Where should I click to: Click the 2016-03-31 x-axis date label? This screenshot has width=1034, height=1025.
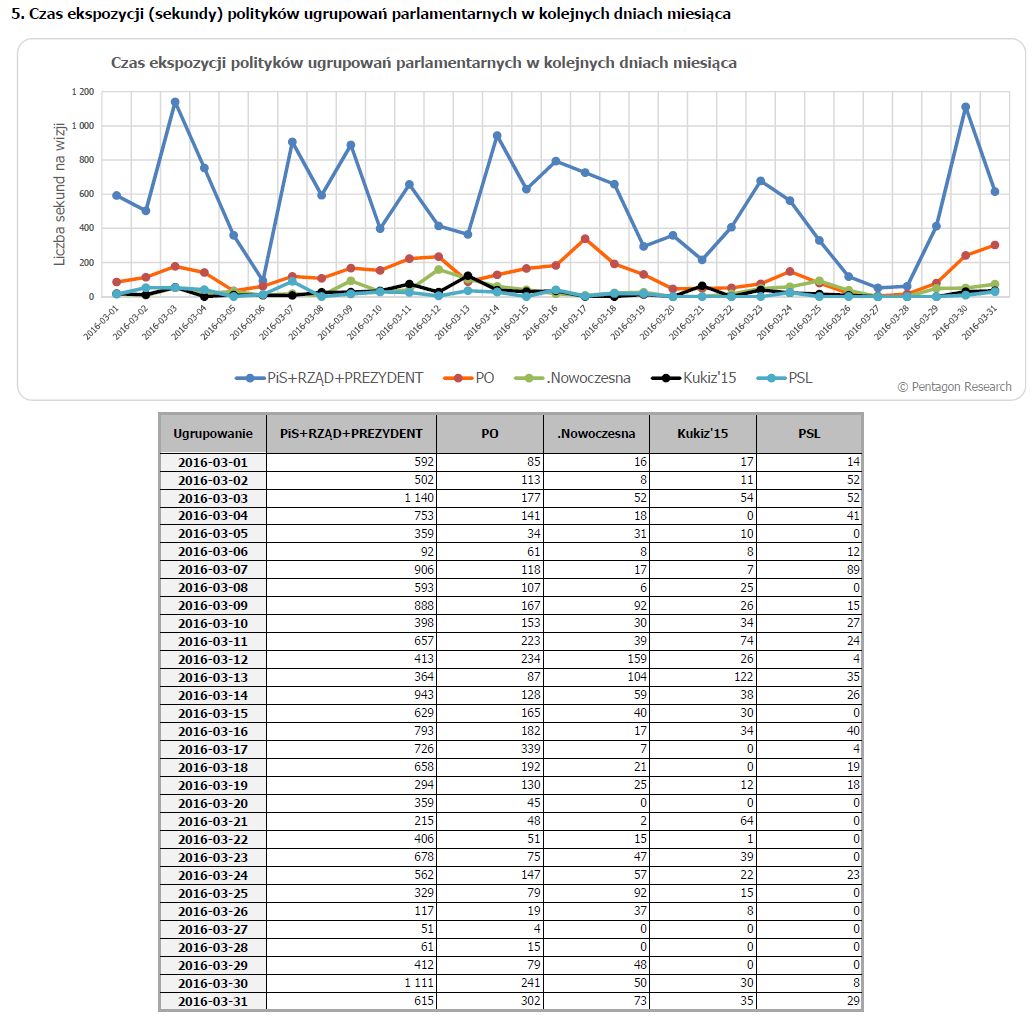[980, 322]
